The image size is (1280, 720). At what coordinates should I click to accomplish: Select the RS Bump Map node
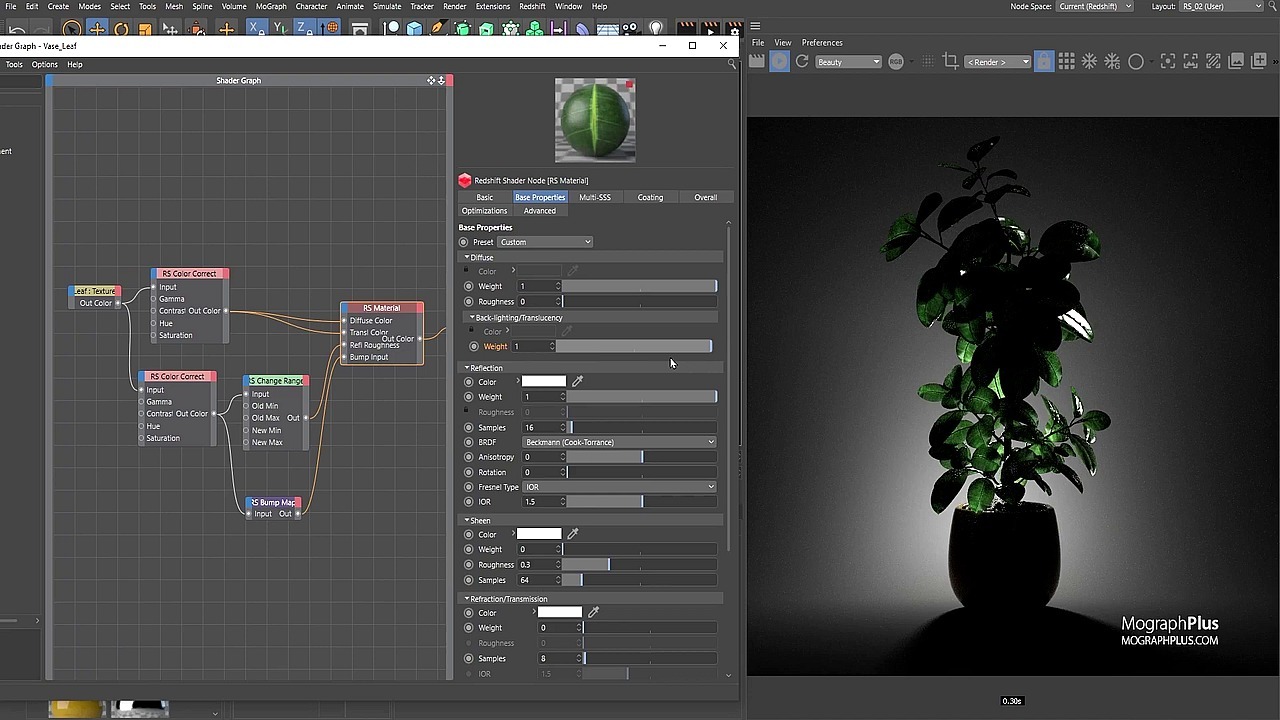273,503
